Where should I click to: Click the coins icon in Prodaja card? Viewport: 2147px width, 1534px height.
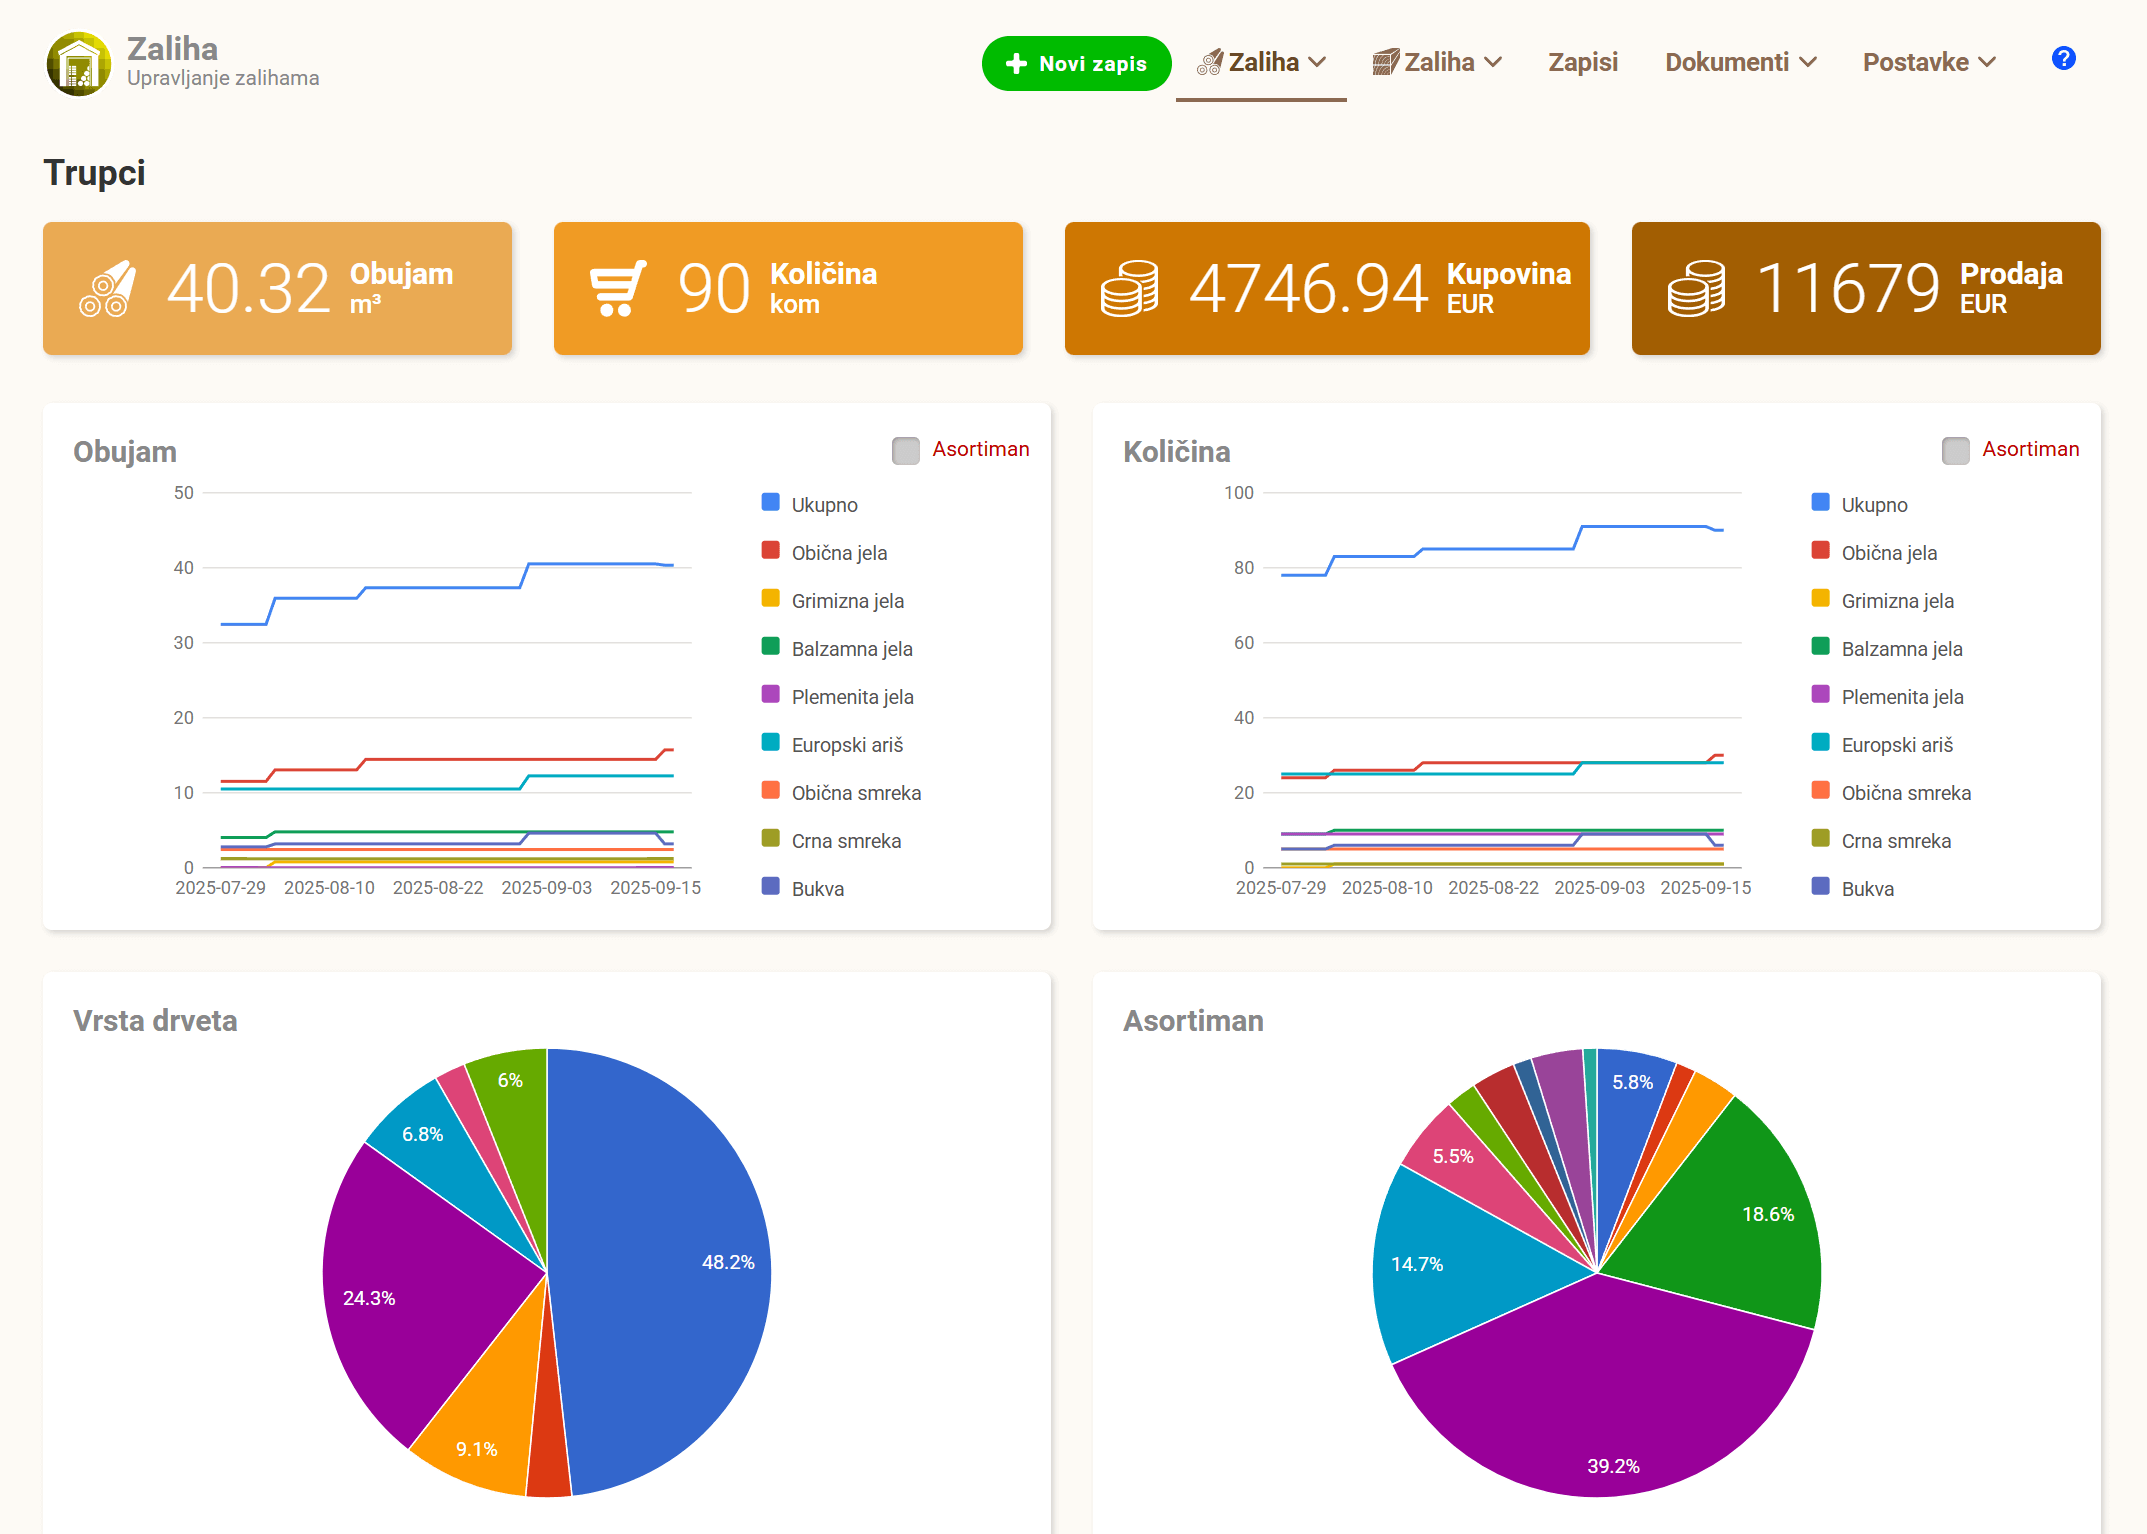[1696, 288]
